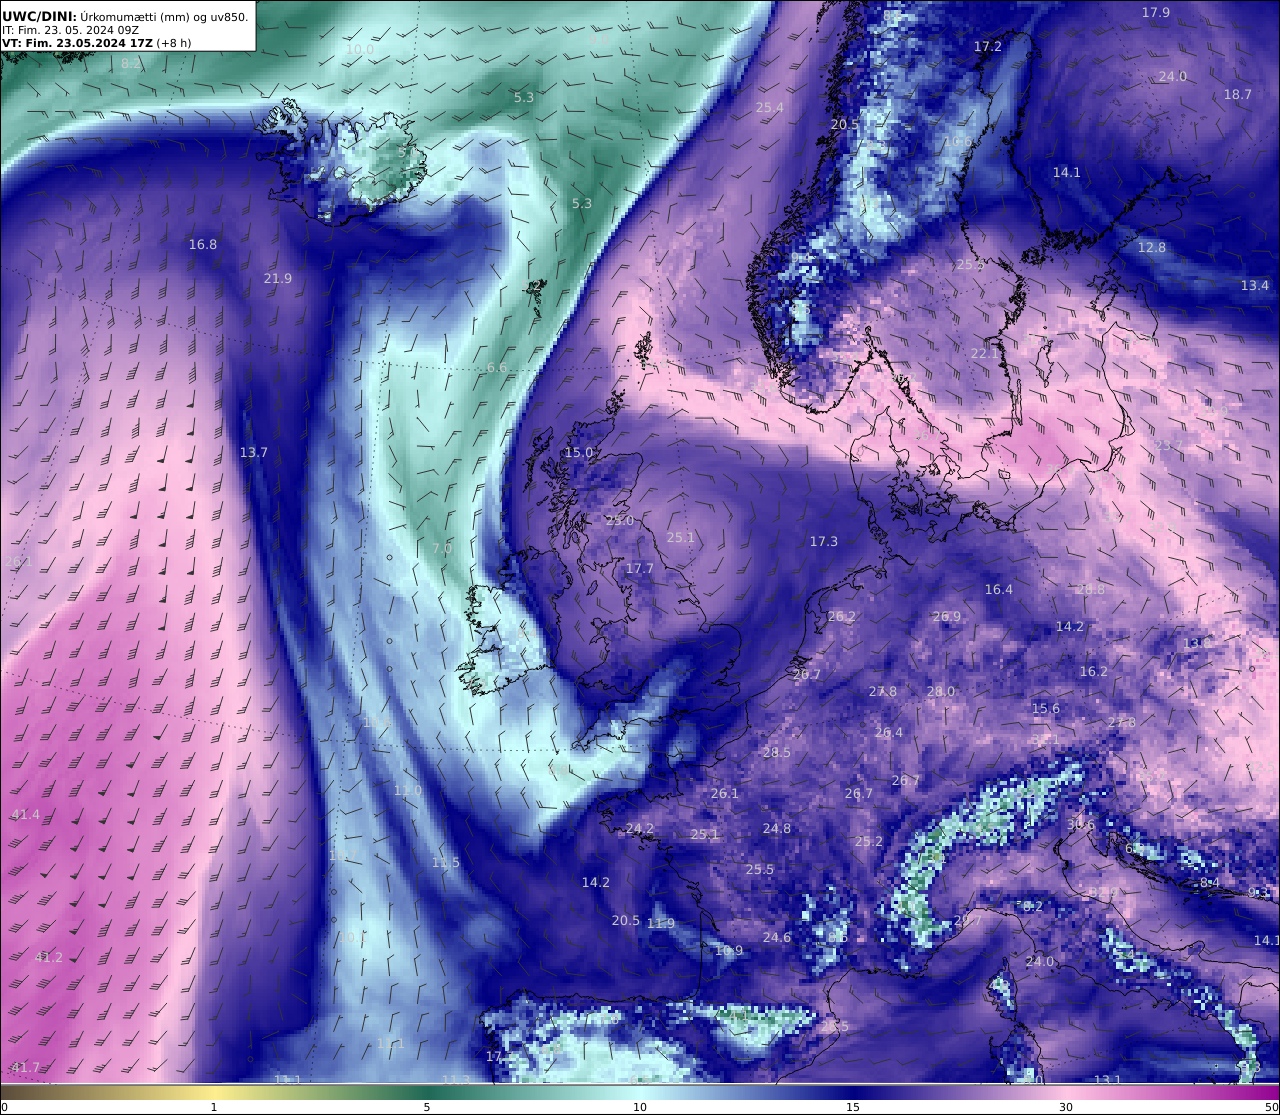Click the 'Úrkomumætti (mm) og uv850.' label
Viewport: 1280px width, 1115px height.
(x=164, y=16)
